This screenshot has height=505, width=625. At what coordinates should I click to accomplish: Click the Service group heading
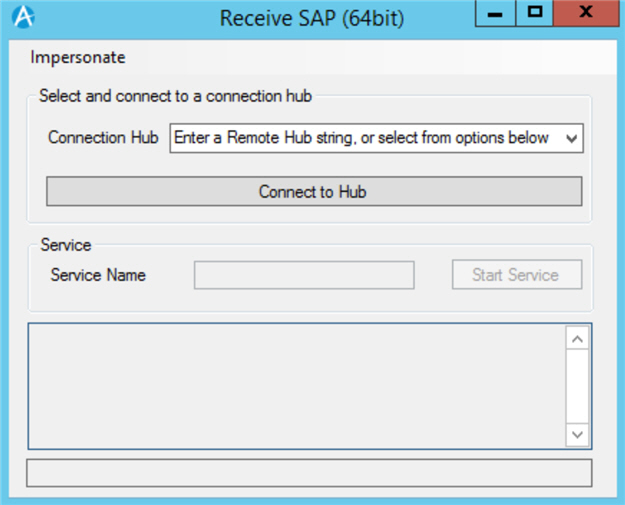click(66, 245)
